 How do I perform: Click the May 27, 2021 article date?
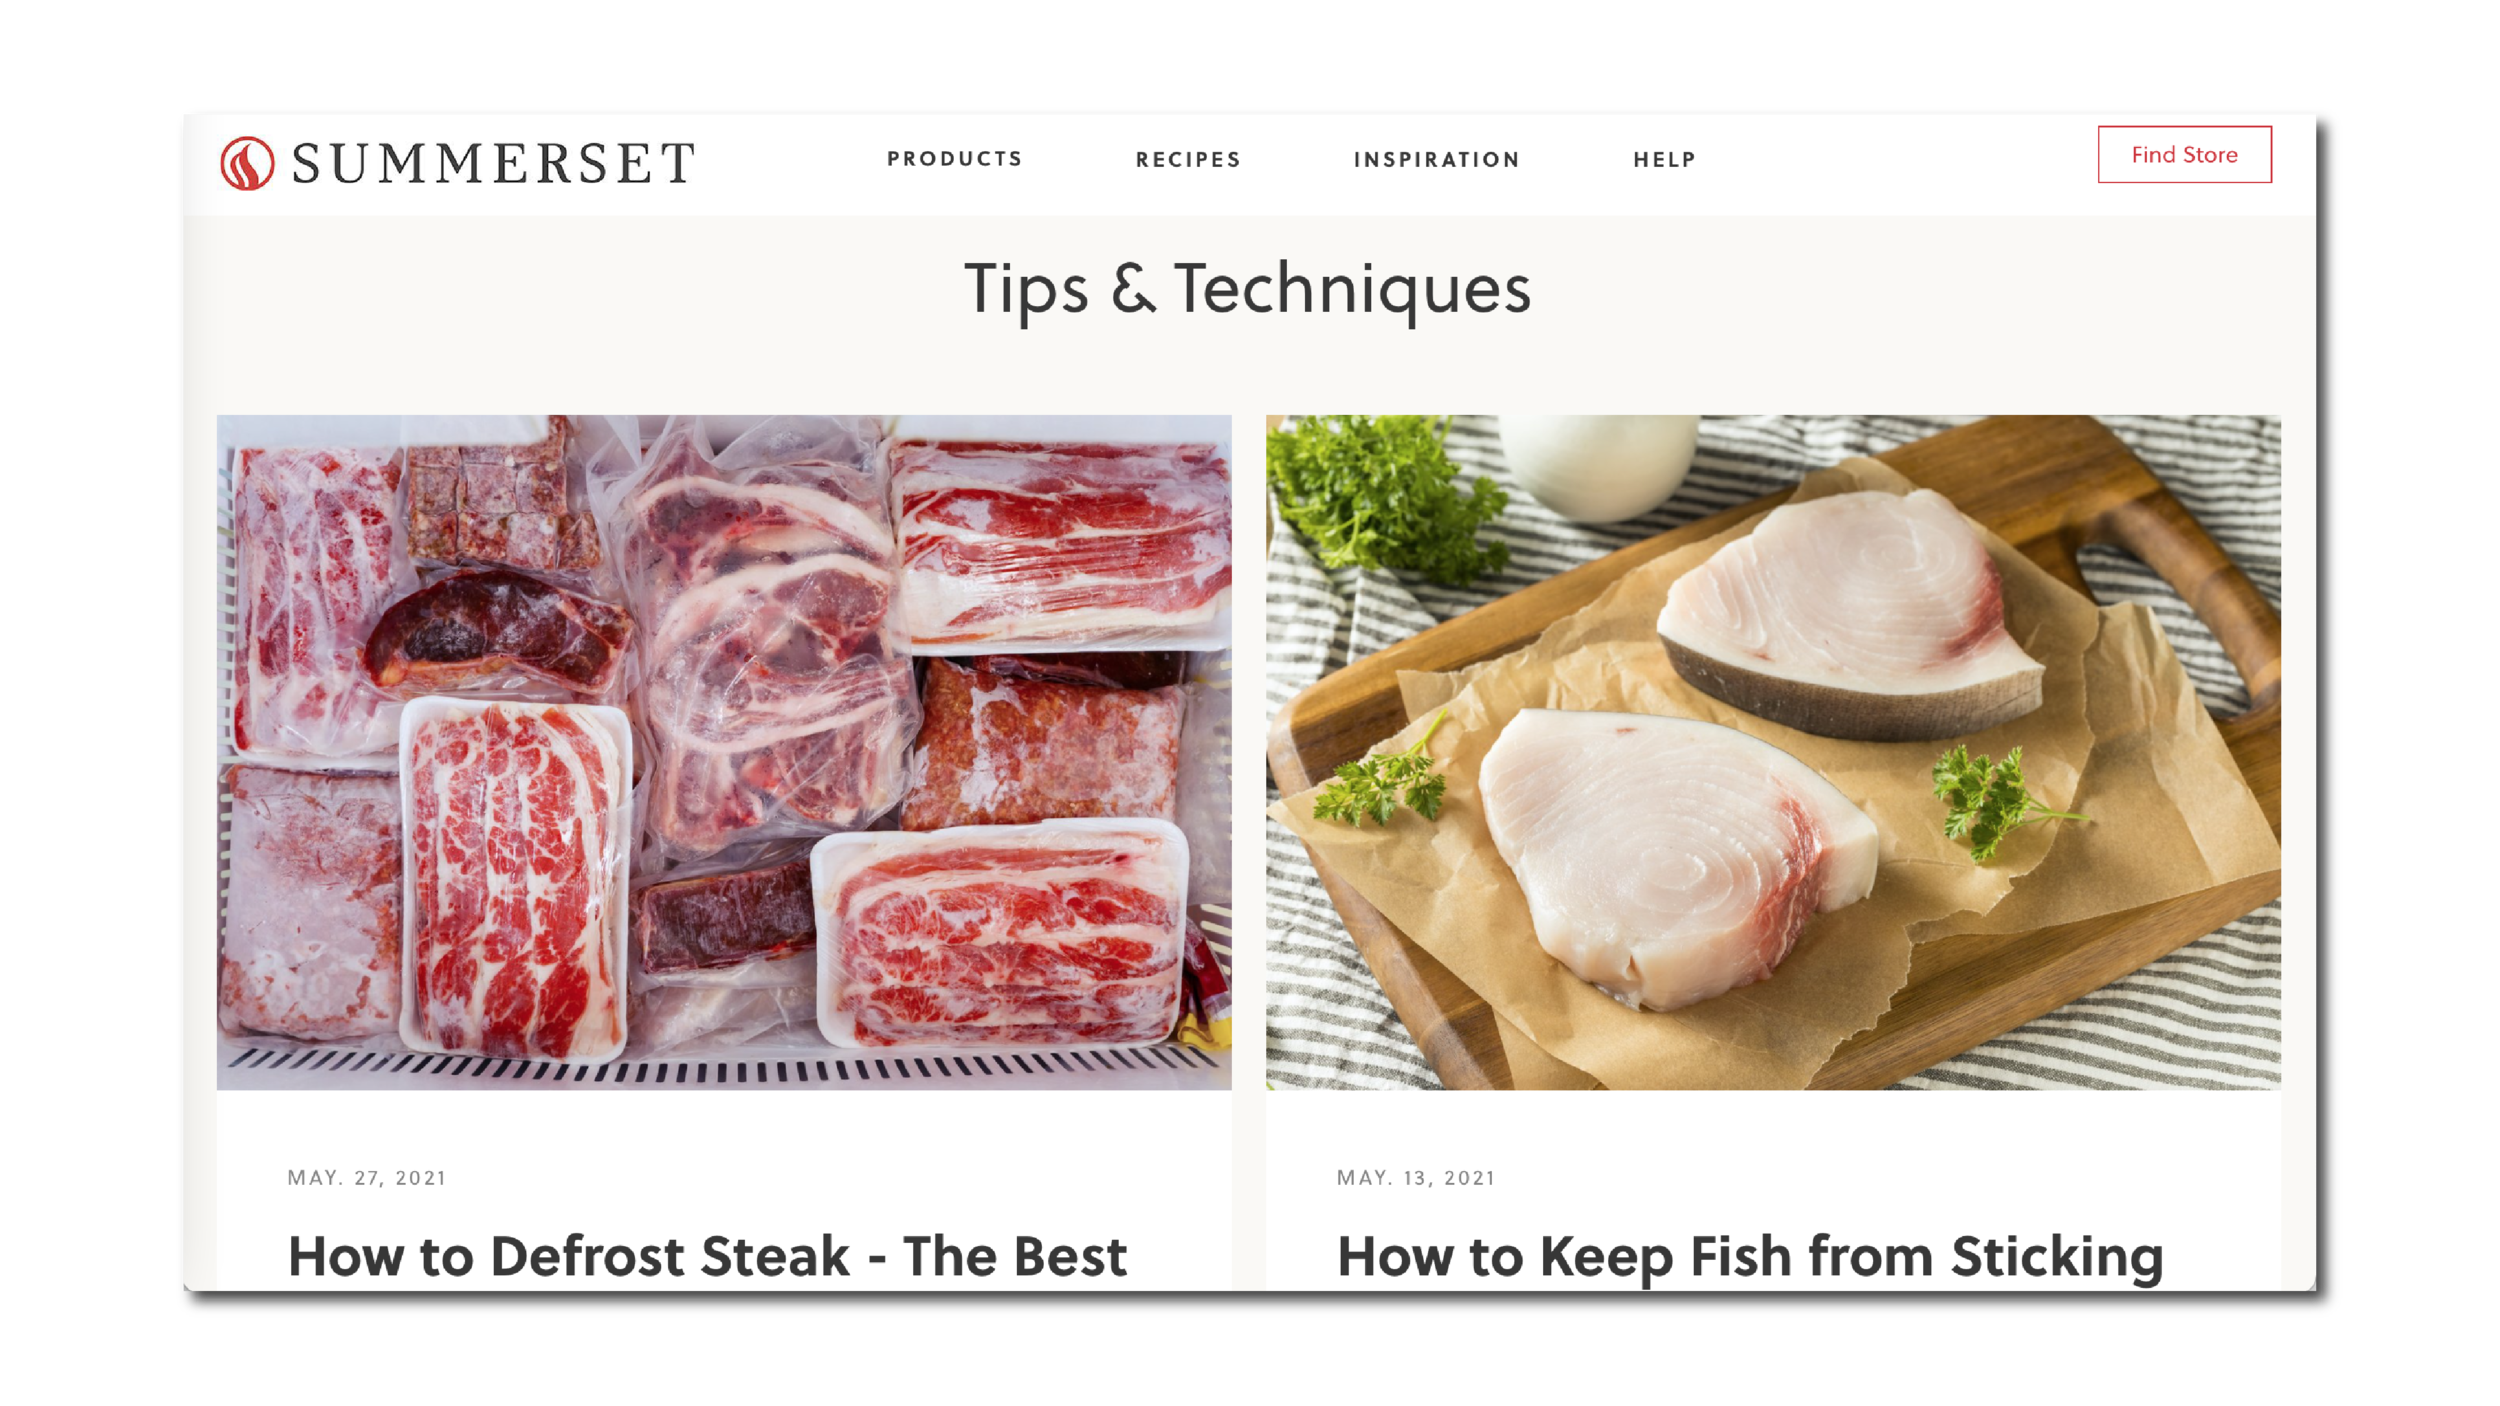point(367,1178)
